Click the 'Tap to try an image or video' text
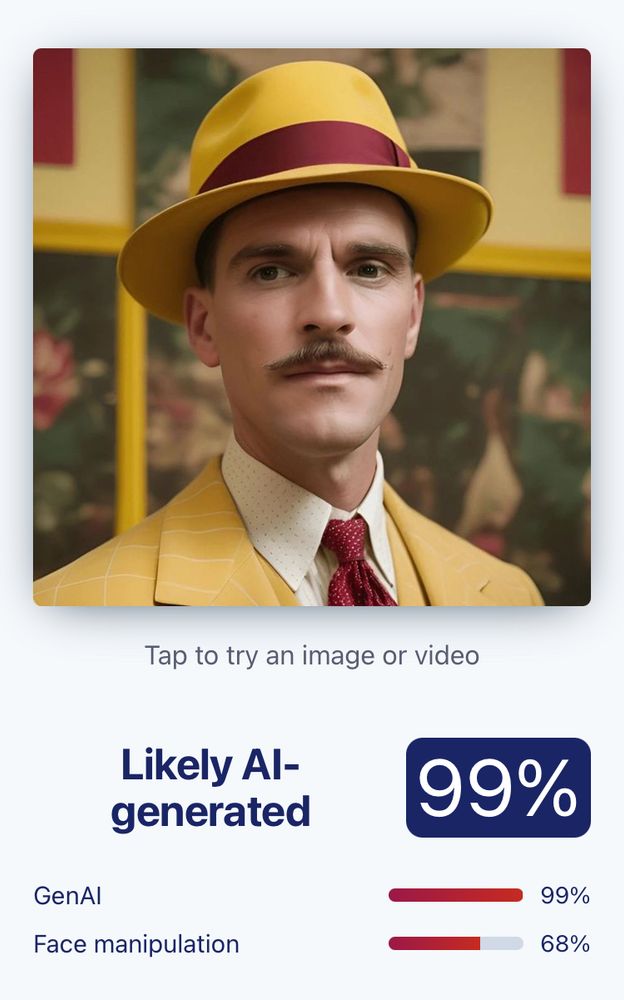This screenshot has width=624, height=1000. 312,656
